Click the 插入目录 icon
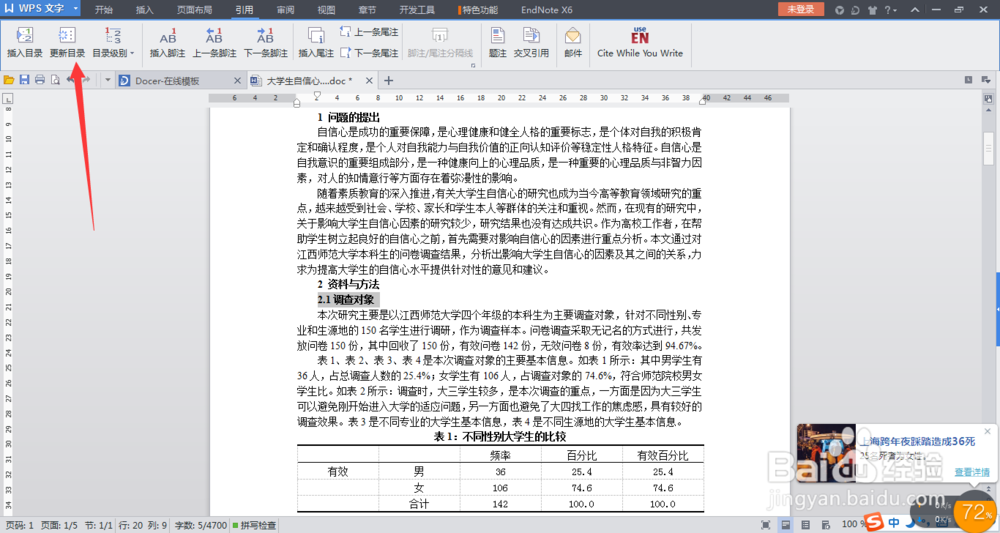This screenshot has height=533, width=1000. [x=25, y=36]
